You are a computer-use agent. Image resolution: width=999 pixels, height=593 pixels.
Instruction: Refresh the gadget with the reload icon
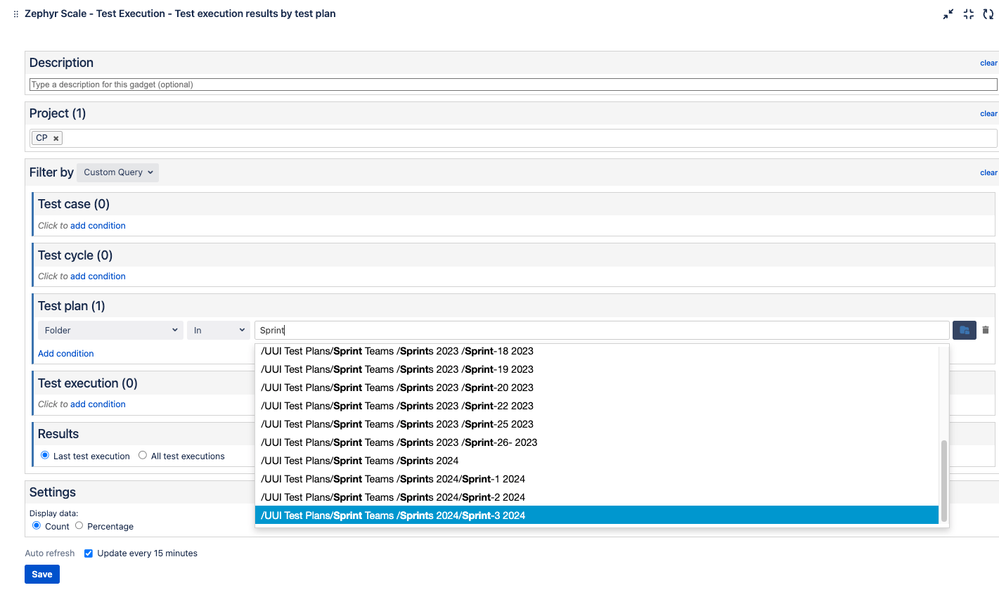988,14
